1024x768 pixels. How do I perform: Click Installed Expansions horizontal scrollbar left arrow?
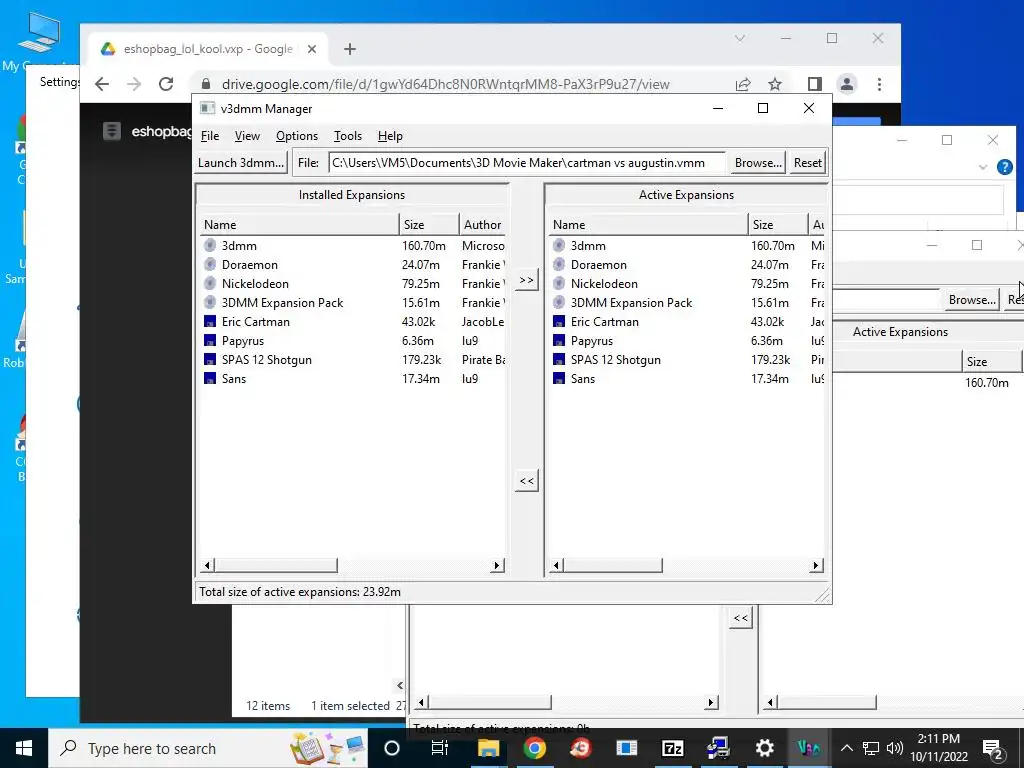pyautogui.click(x=208, y=566)
